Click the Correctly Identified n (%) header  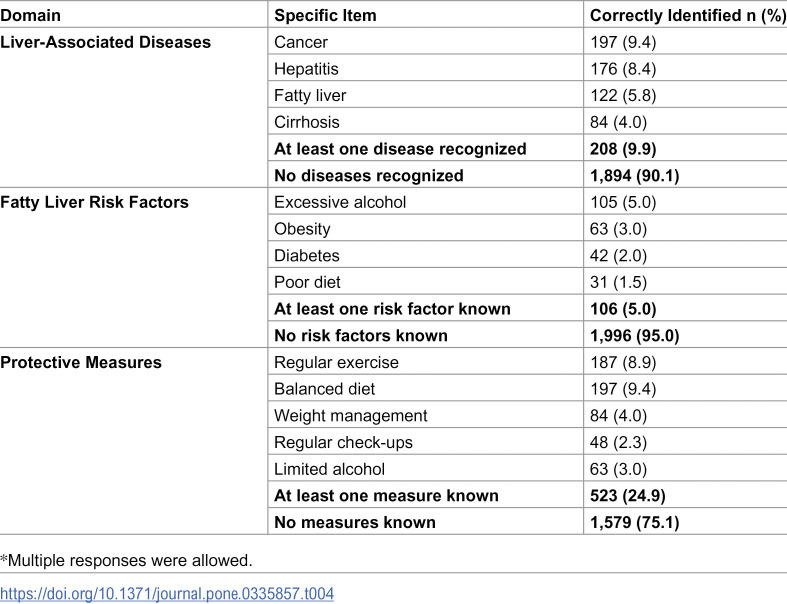688,16
